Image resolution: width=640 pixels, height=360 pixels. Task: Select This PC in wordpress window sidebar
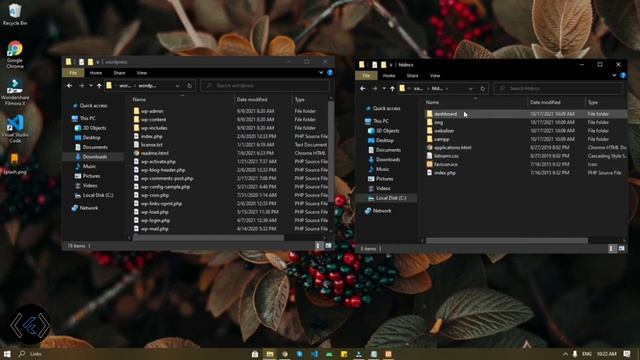(87, 118)
